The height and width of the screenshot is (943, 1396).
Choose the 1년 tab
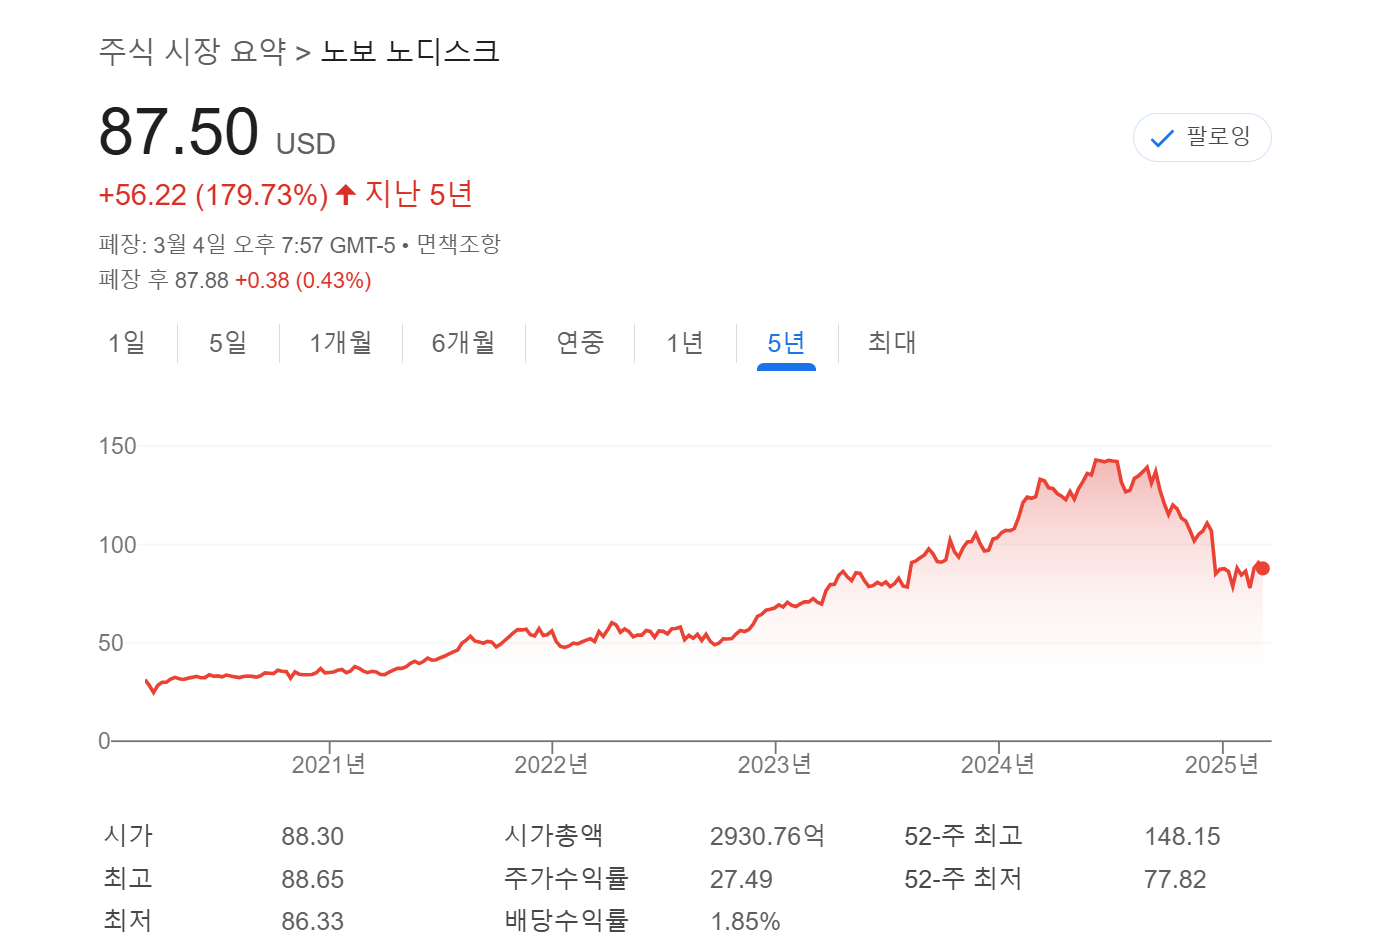coord(685,343)
